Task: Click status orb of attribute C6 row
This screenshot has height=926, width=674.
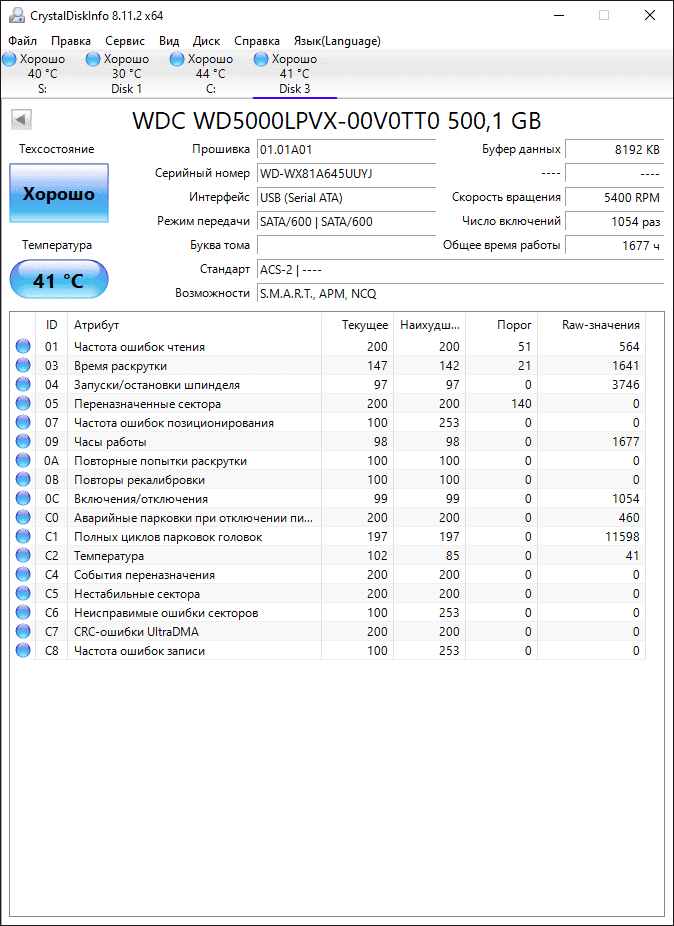Action: click(22, 613)
